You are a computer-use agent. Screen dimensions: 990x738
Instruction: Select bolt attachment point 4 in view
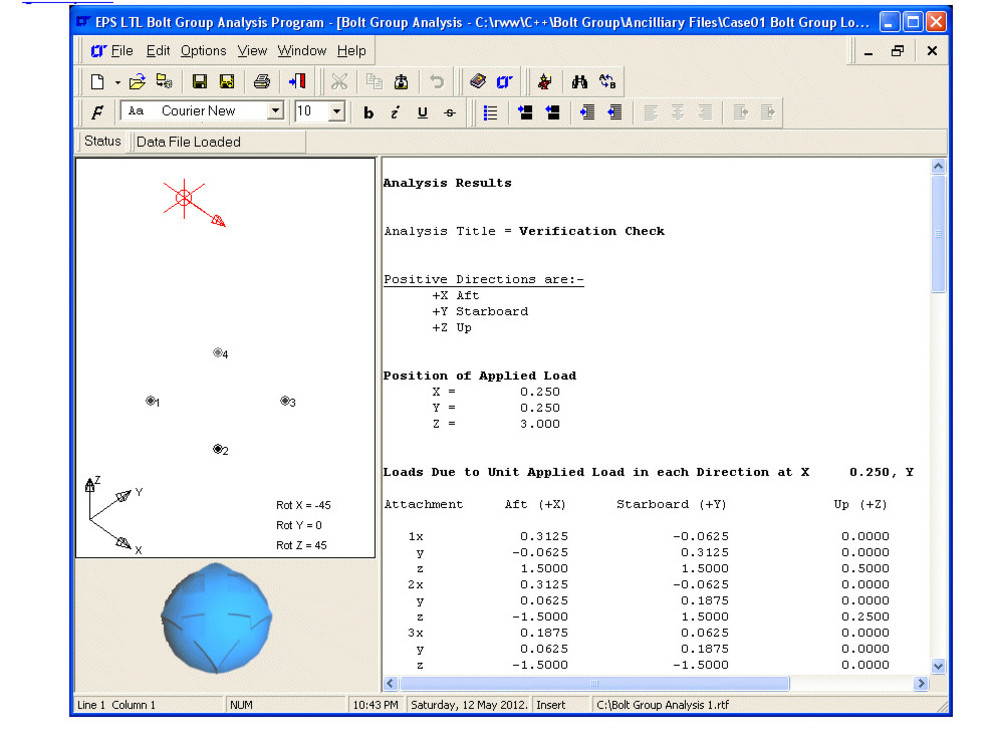point(219,353)
